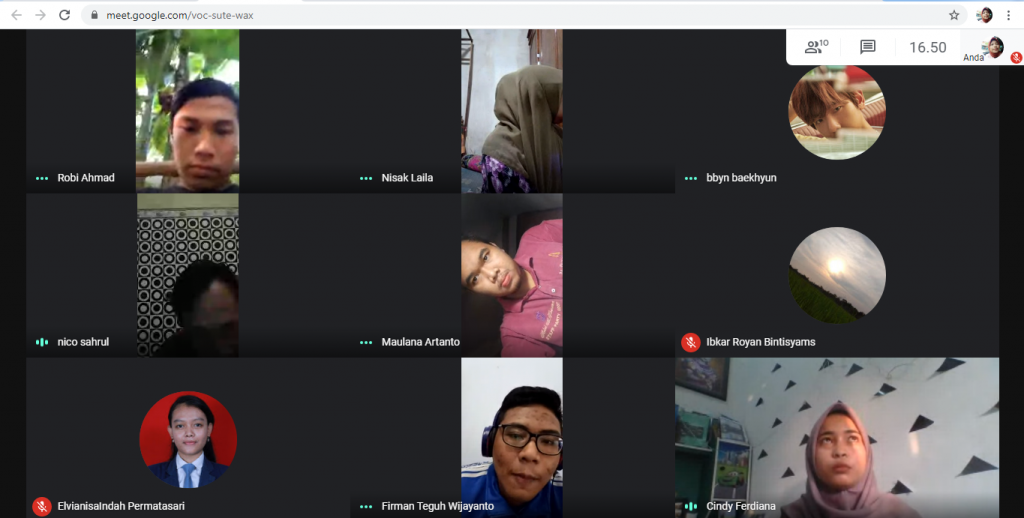This screenshot has width=1024, height=518.
Task: Open the participants list showing 10 people
Action: pos(816,47)
